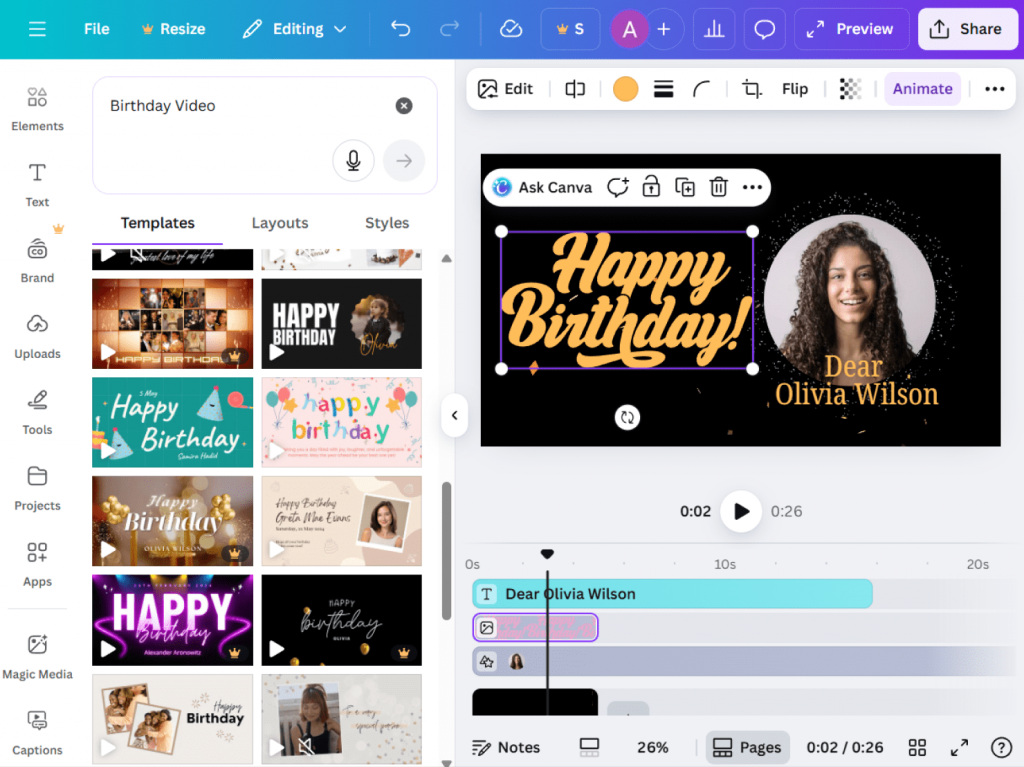Open the Magic Media sidebar panel
Screen dimensions: 1024x767
[37, 657]
